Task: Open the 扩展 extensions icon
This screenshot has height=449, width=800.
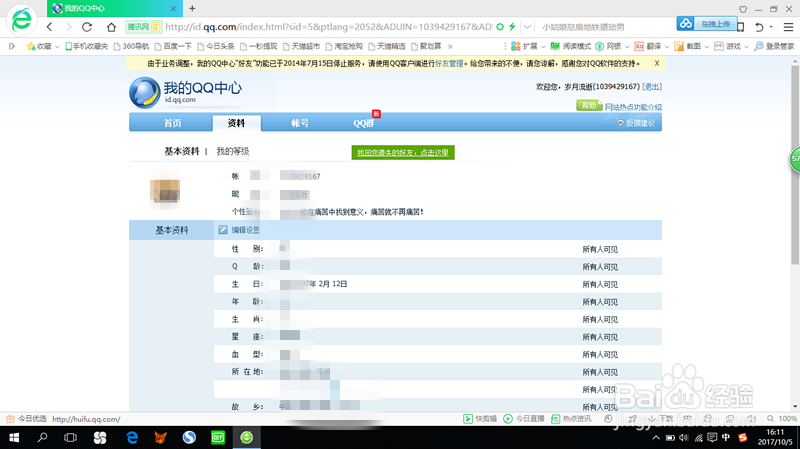Action: (516, 46)
